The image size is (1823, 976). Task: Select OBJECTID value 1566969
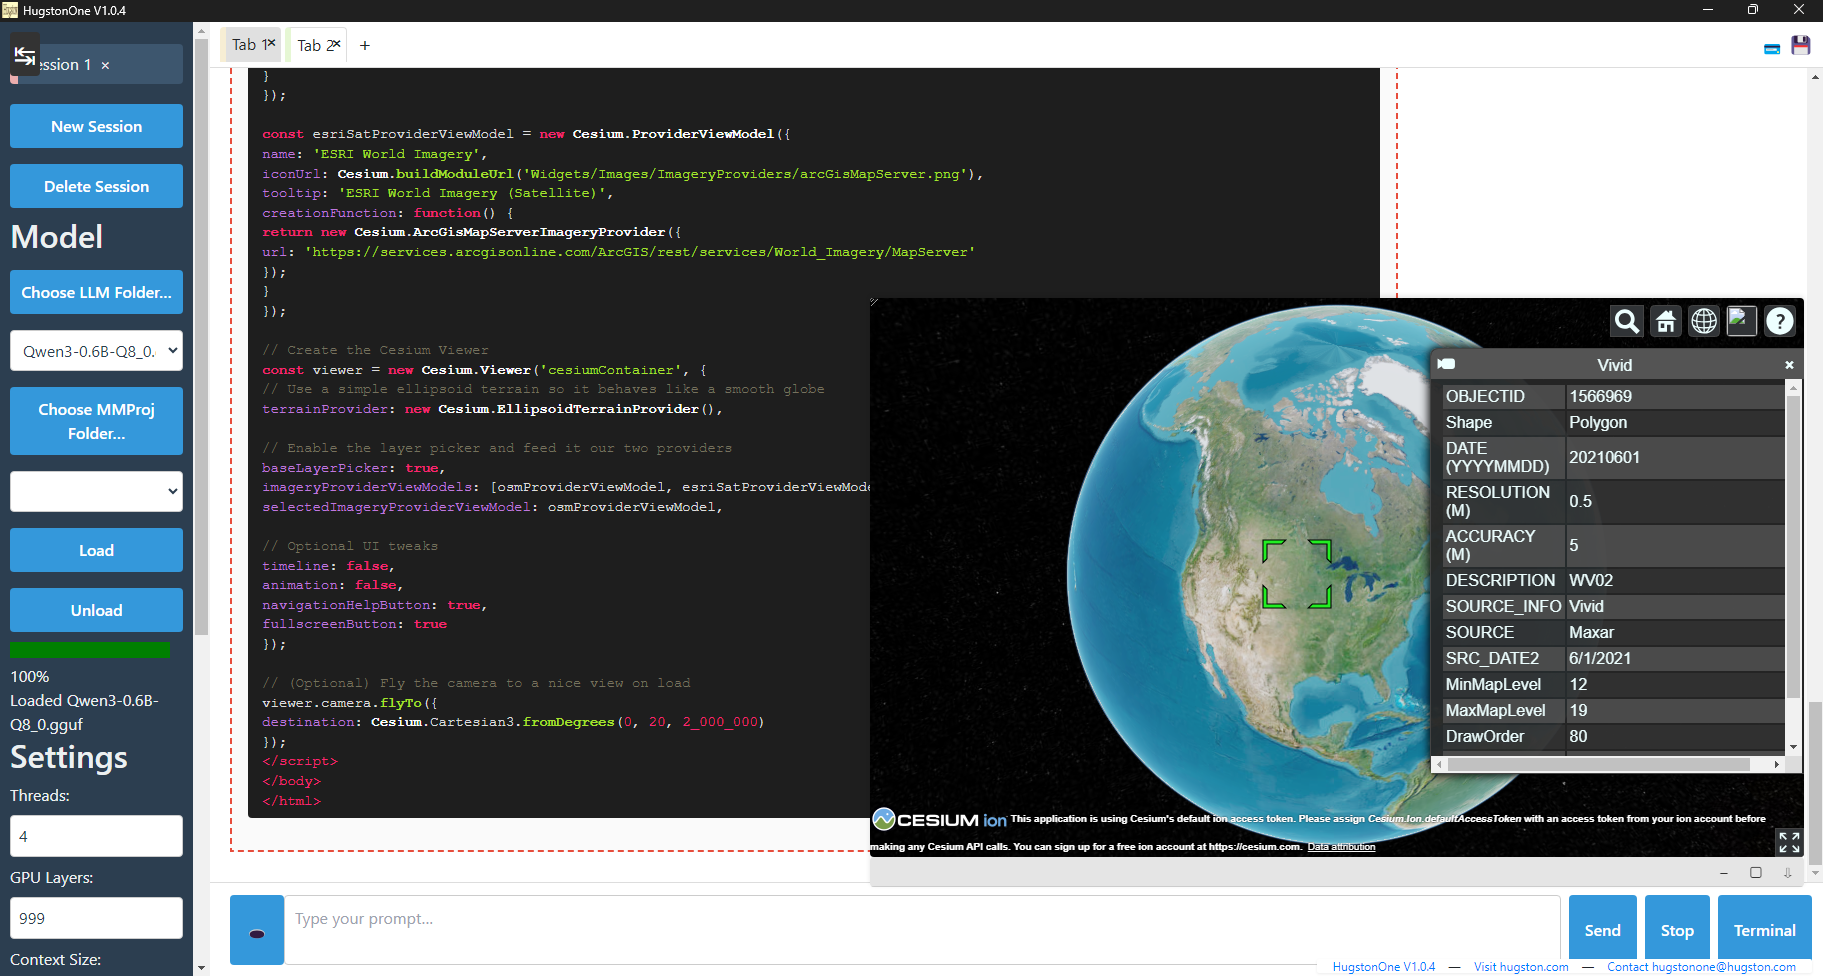pyautogui.click(x=1600, y=397)
